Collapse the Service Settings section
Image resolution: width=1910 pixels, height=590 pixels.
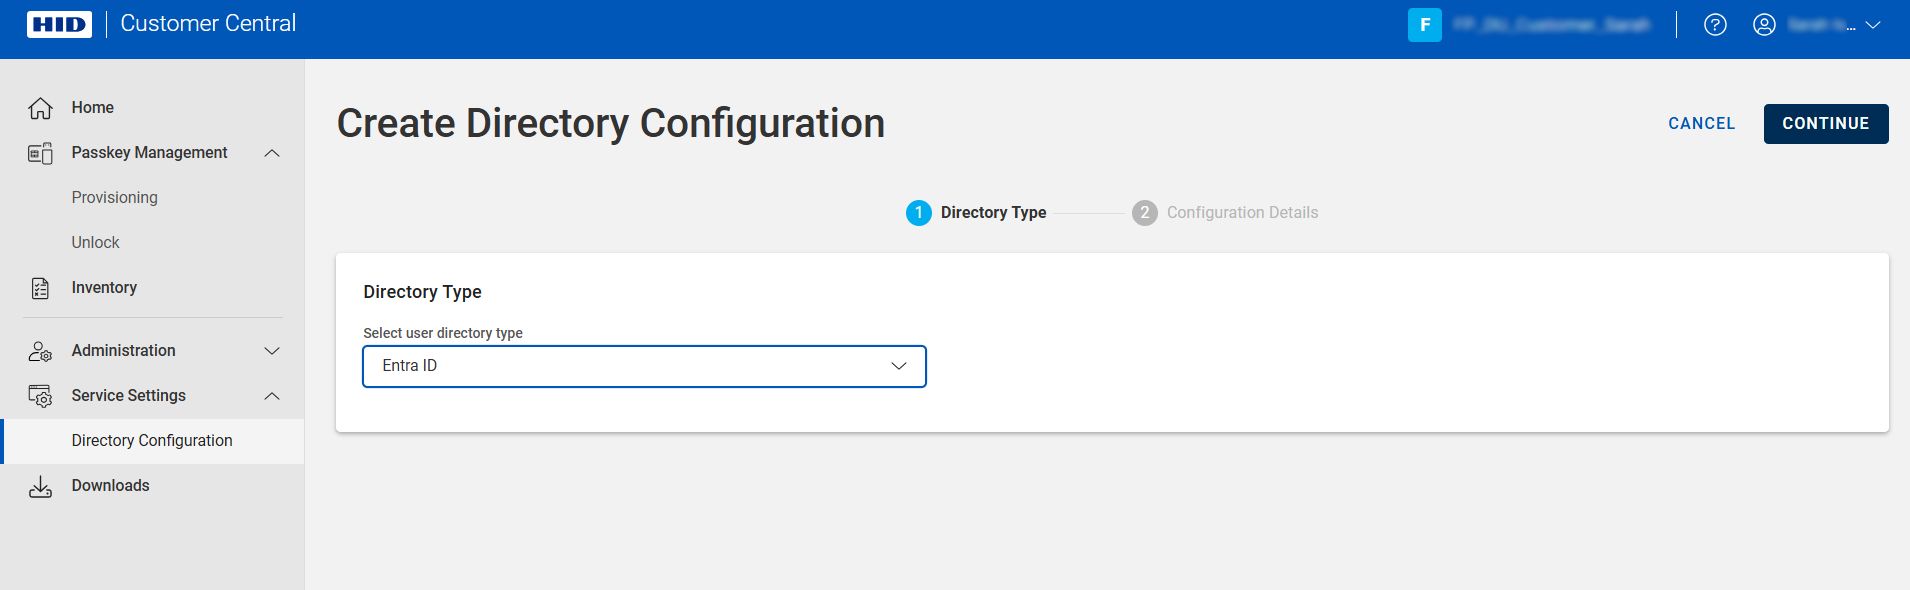coord(272,396)
